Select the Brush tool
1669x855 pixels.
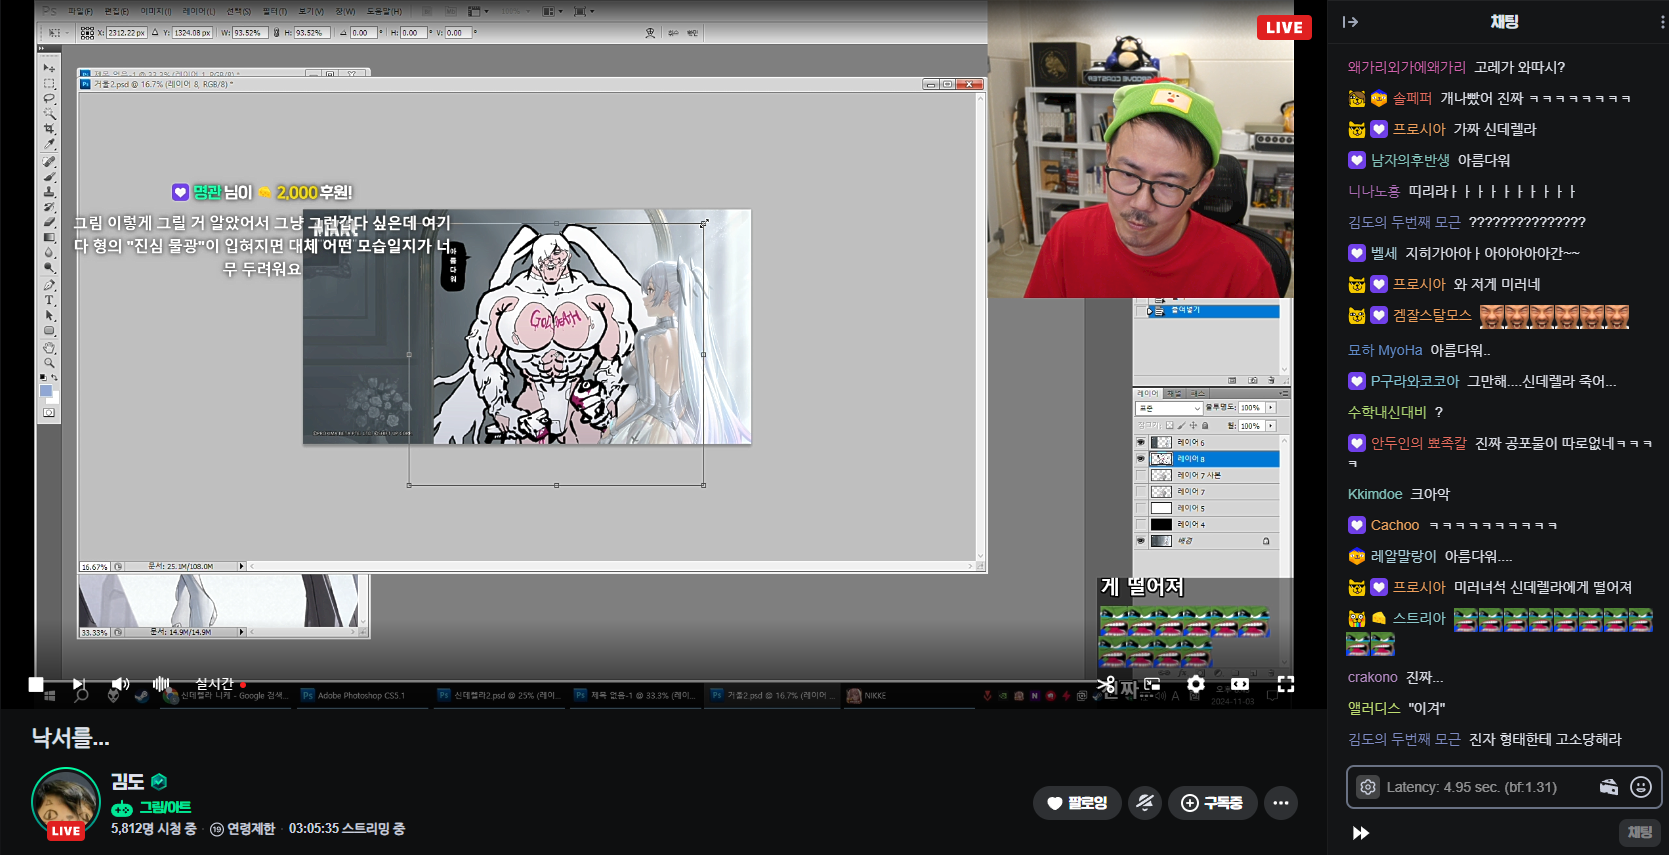49,176
